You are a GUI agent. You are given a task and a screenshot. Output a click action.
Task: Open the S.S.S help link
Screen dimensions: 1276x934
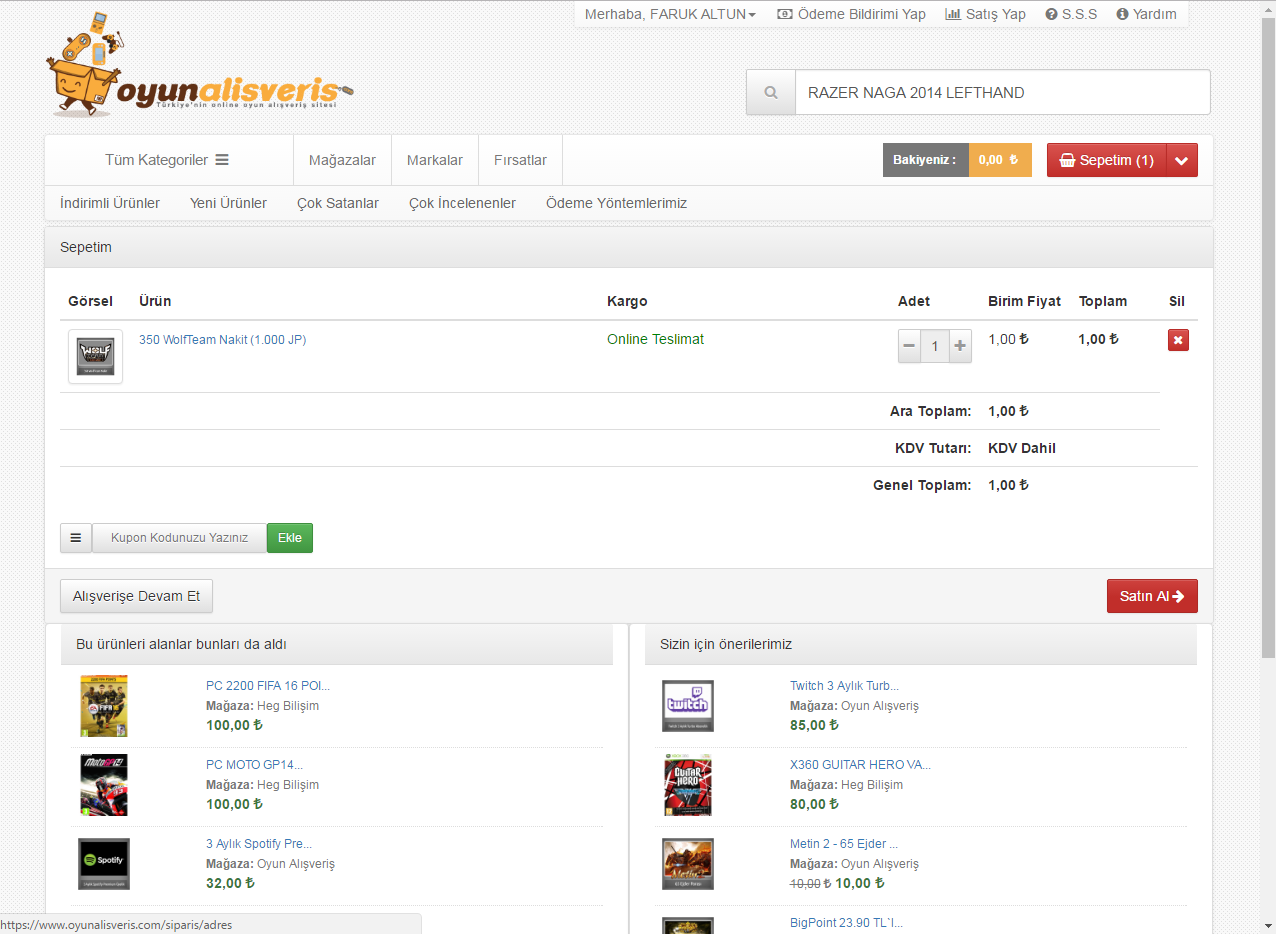pos(1071,14)
